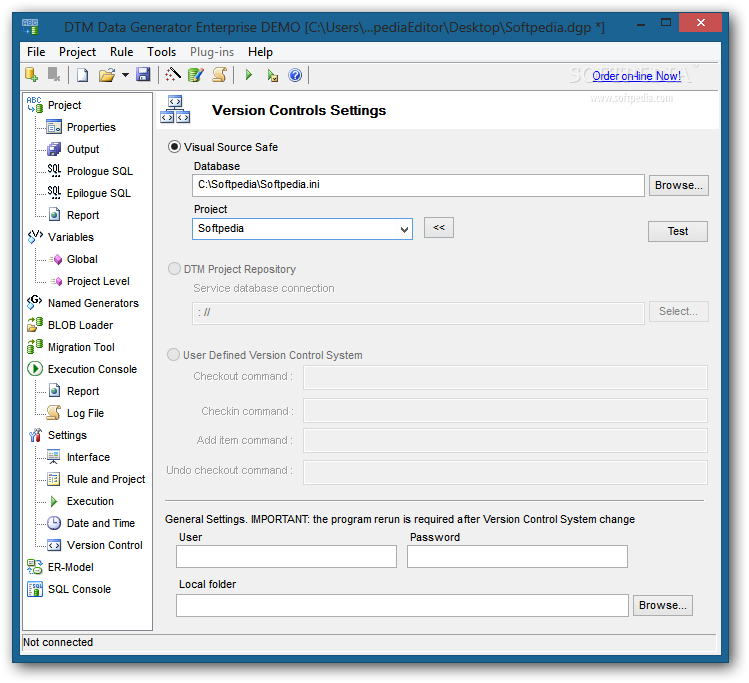The height and width of the screenshot is (683, 749).
Task: Open Named Generators in the tree
Action: coord(93,303)
